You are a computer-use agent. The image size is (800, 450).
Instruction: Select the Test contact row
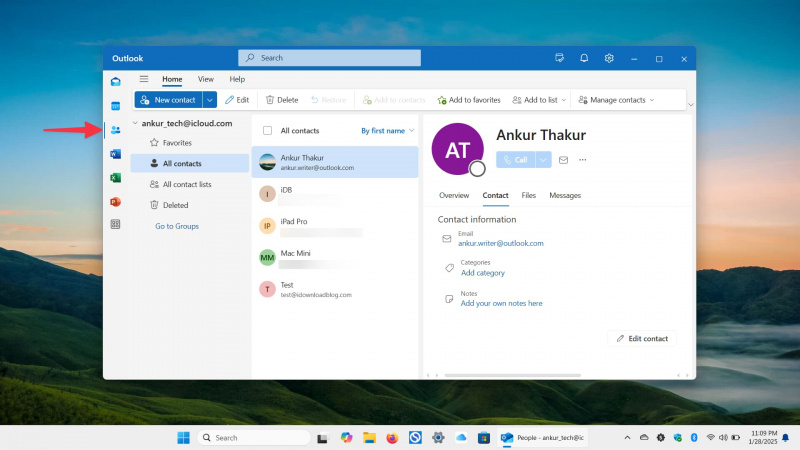[335, 289]
